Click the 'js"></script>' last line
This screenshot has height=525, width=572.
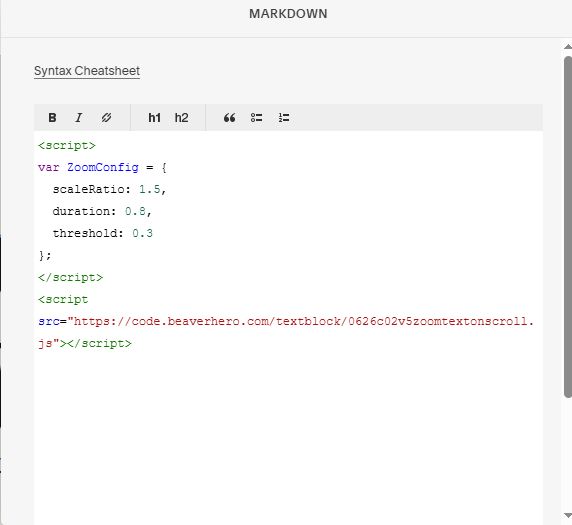click(85, 343)
